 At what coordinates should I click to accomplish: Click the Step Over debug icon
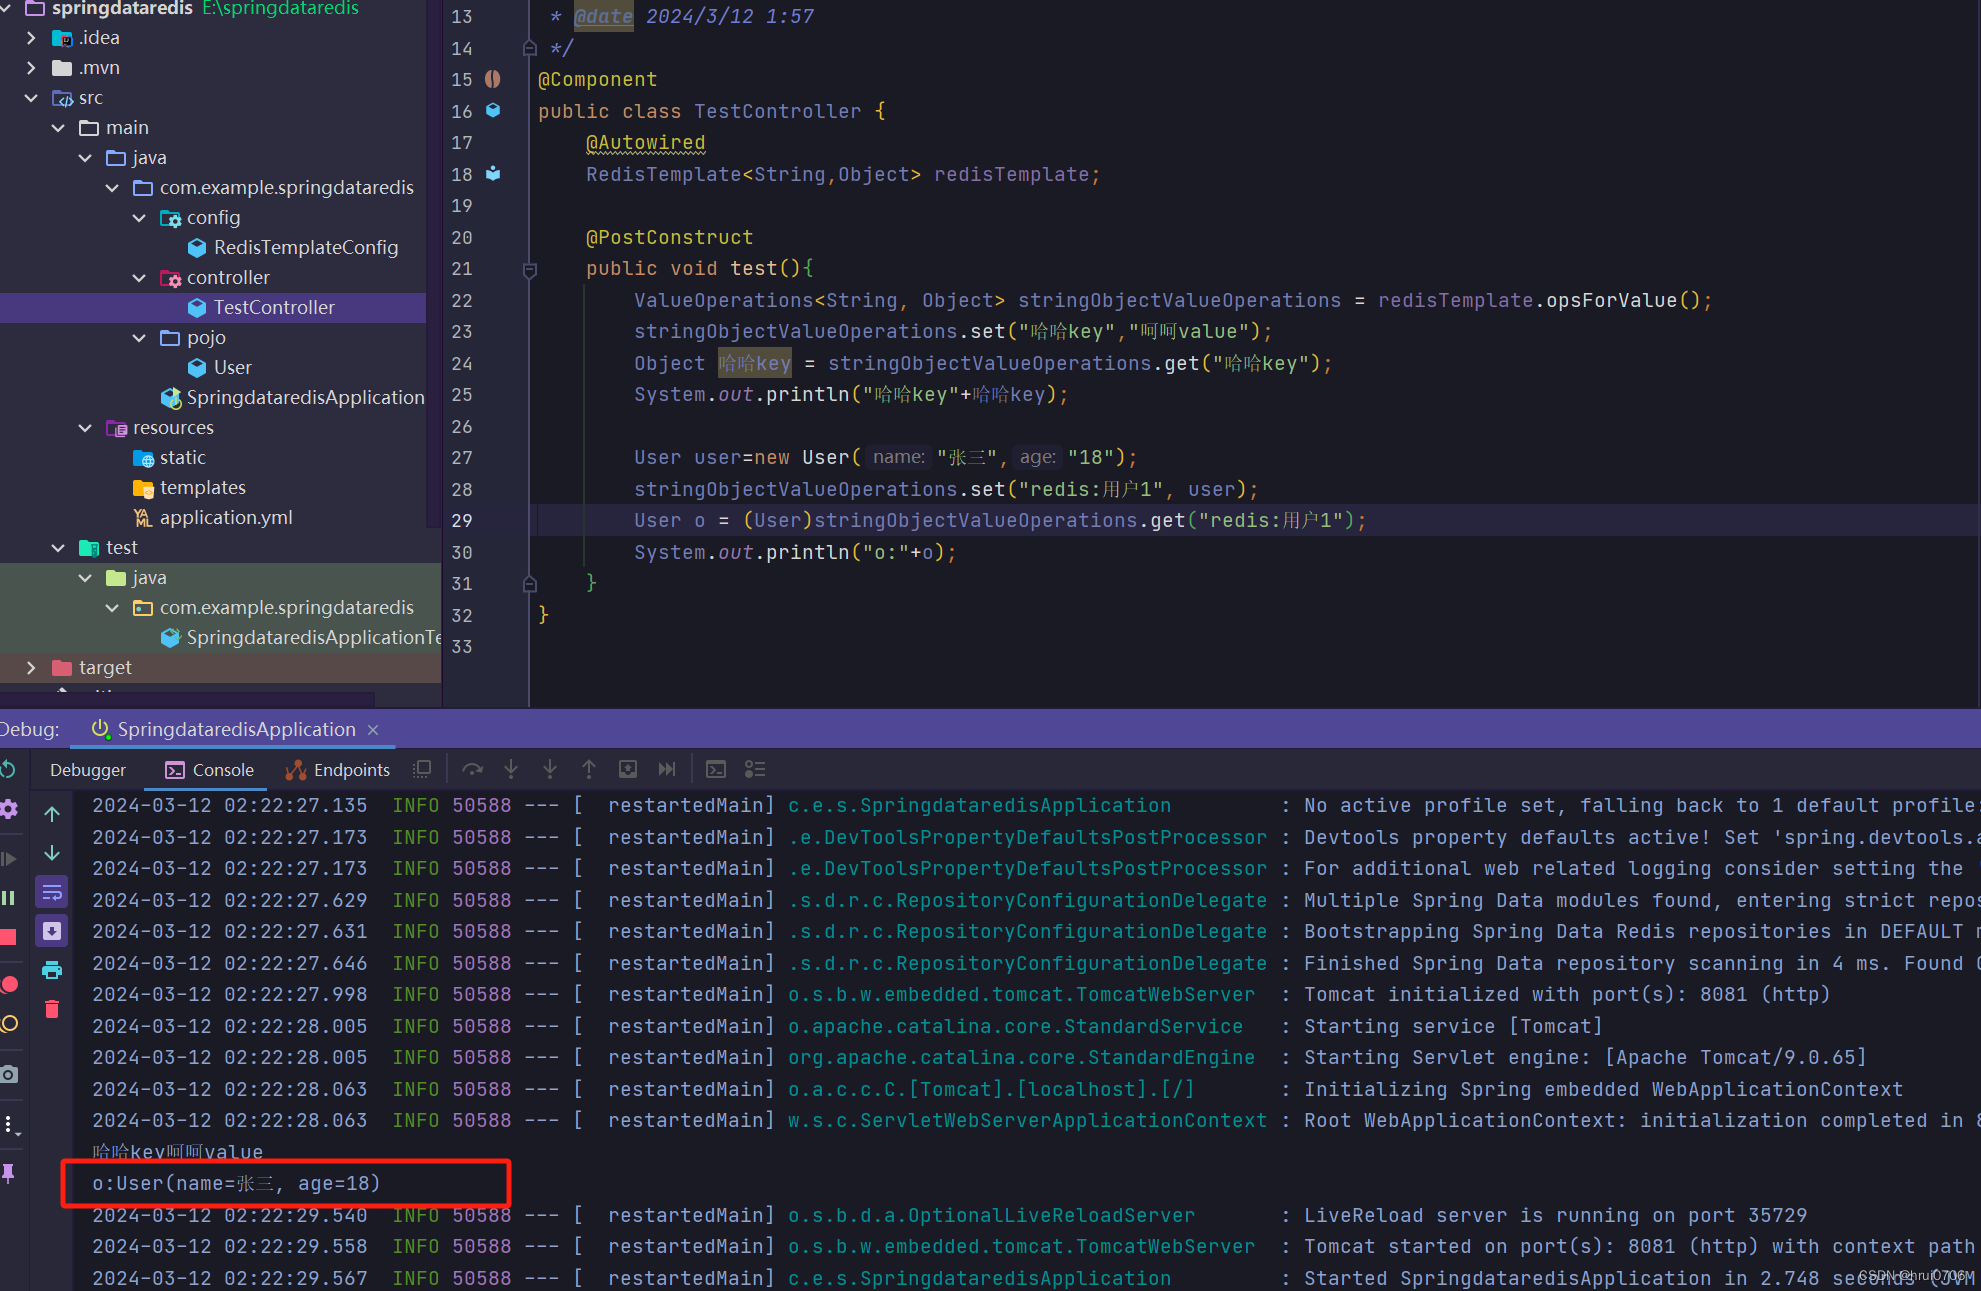[x=473, y=769]
